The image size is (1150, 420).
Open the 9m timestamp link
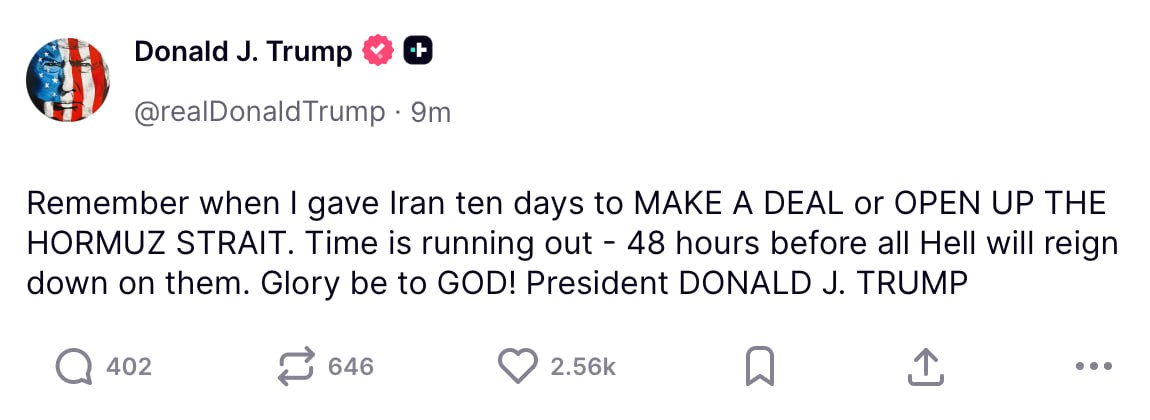coord(431,113)
